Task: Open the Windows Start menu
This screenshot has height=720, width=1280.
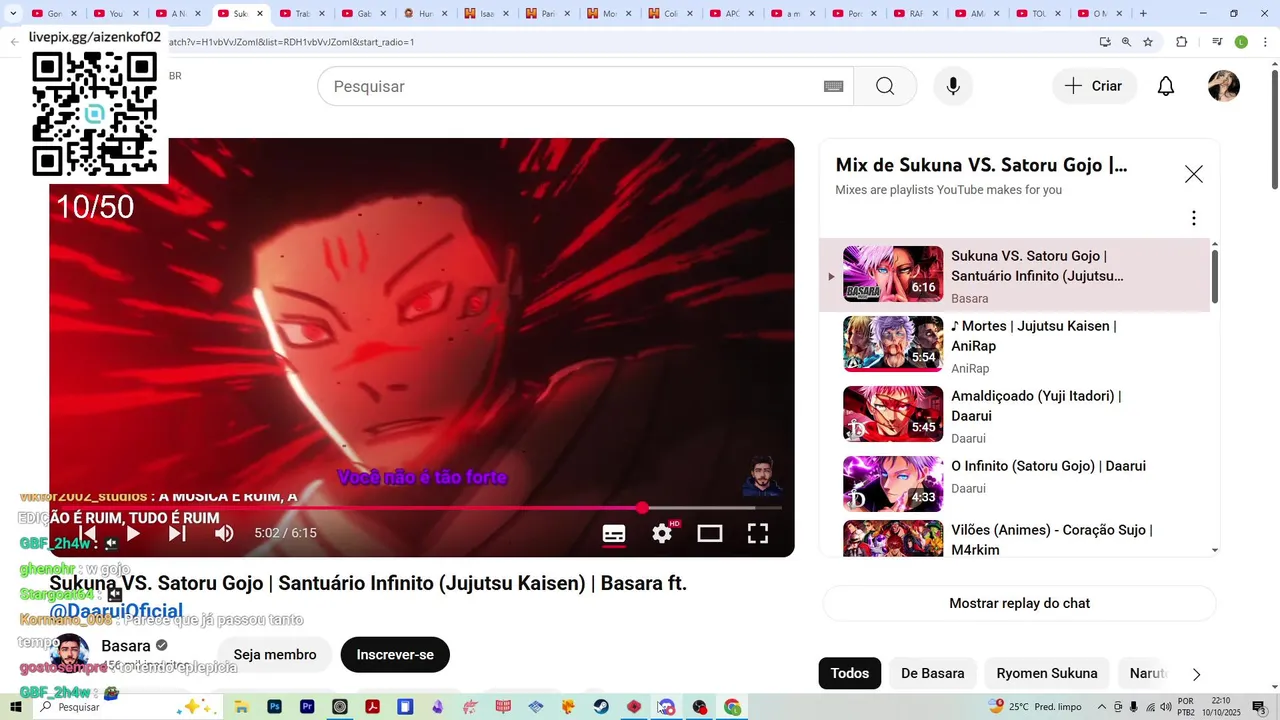Action: pyautogui.click(x=15, y=707)
